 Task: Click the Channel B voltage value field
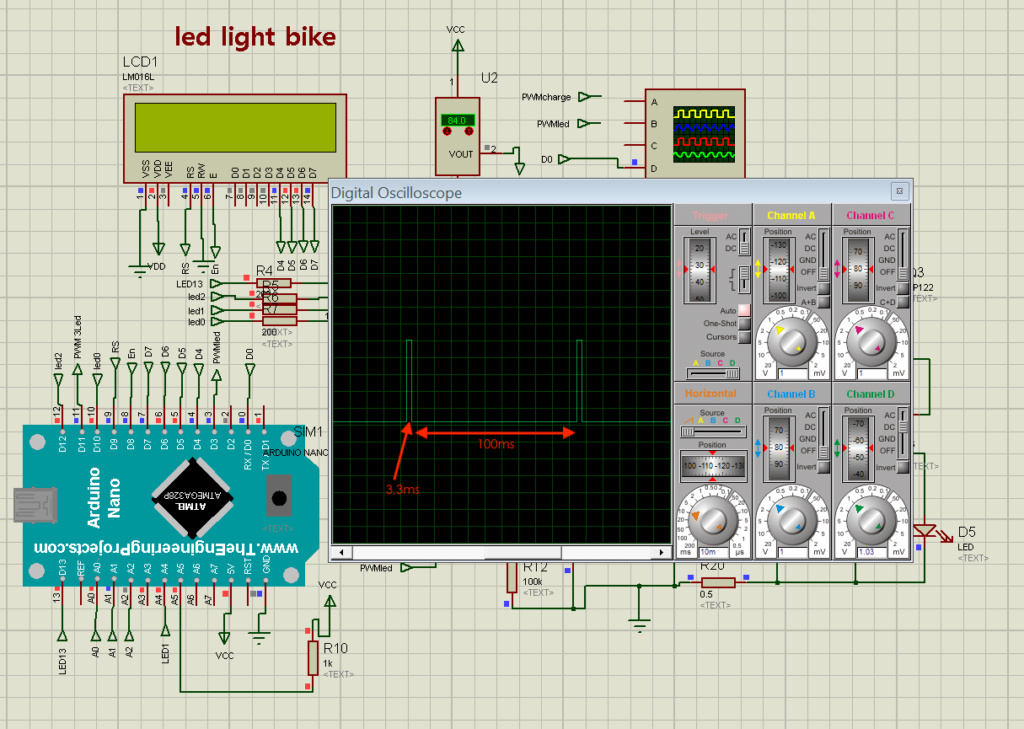pyautogui.click(x=792, y=552)
